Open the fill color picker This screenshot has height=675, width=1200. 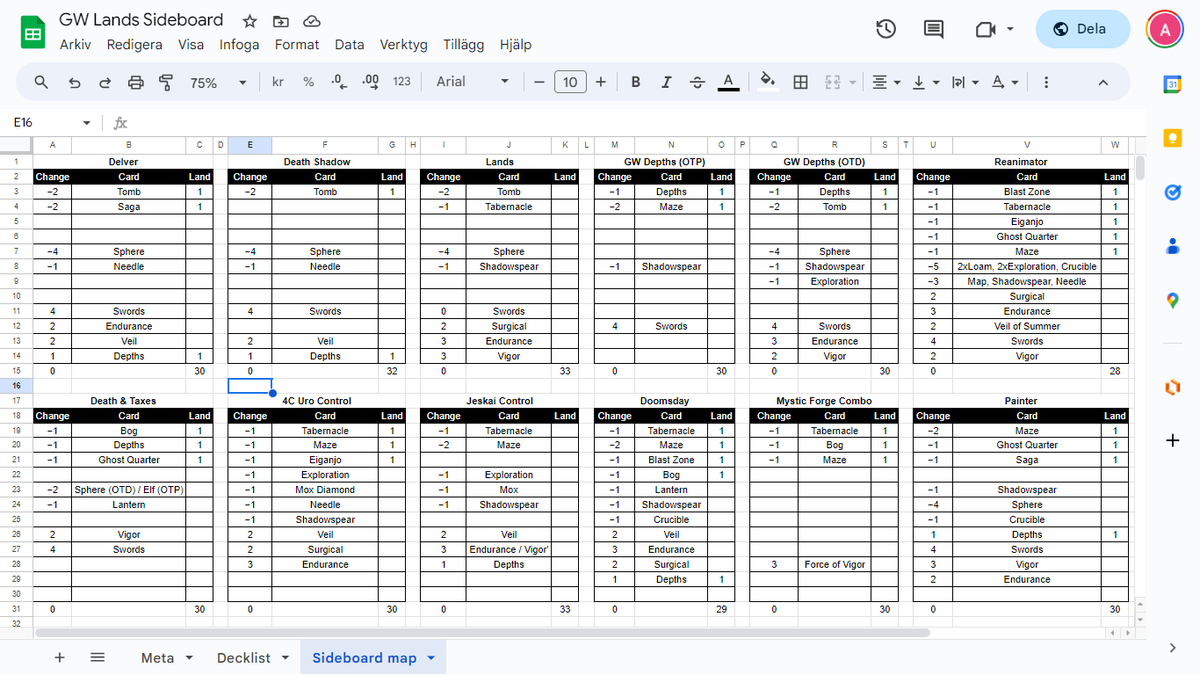click(768, 82)
